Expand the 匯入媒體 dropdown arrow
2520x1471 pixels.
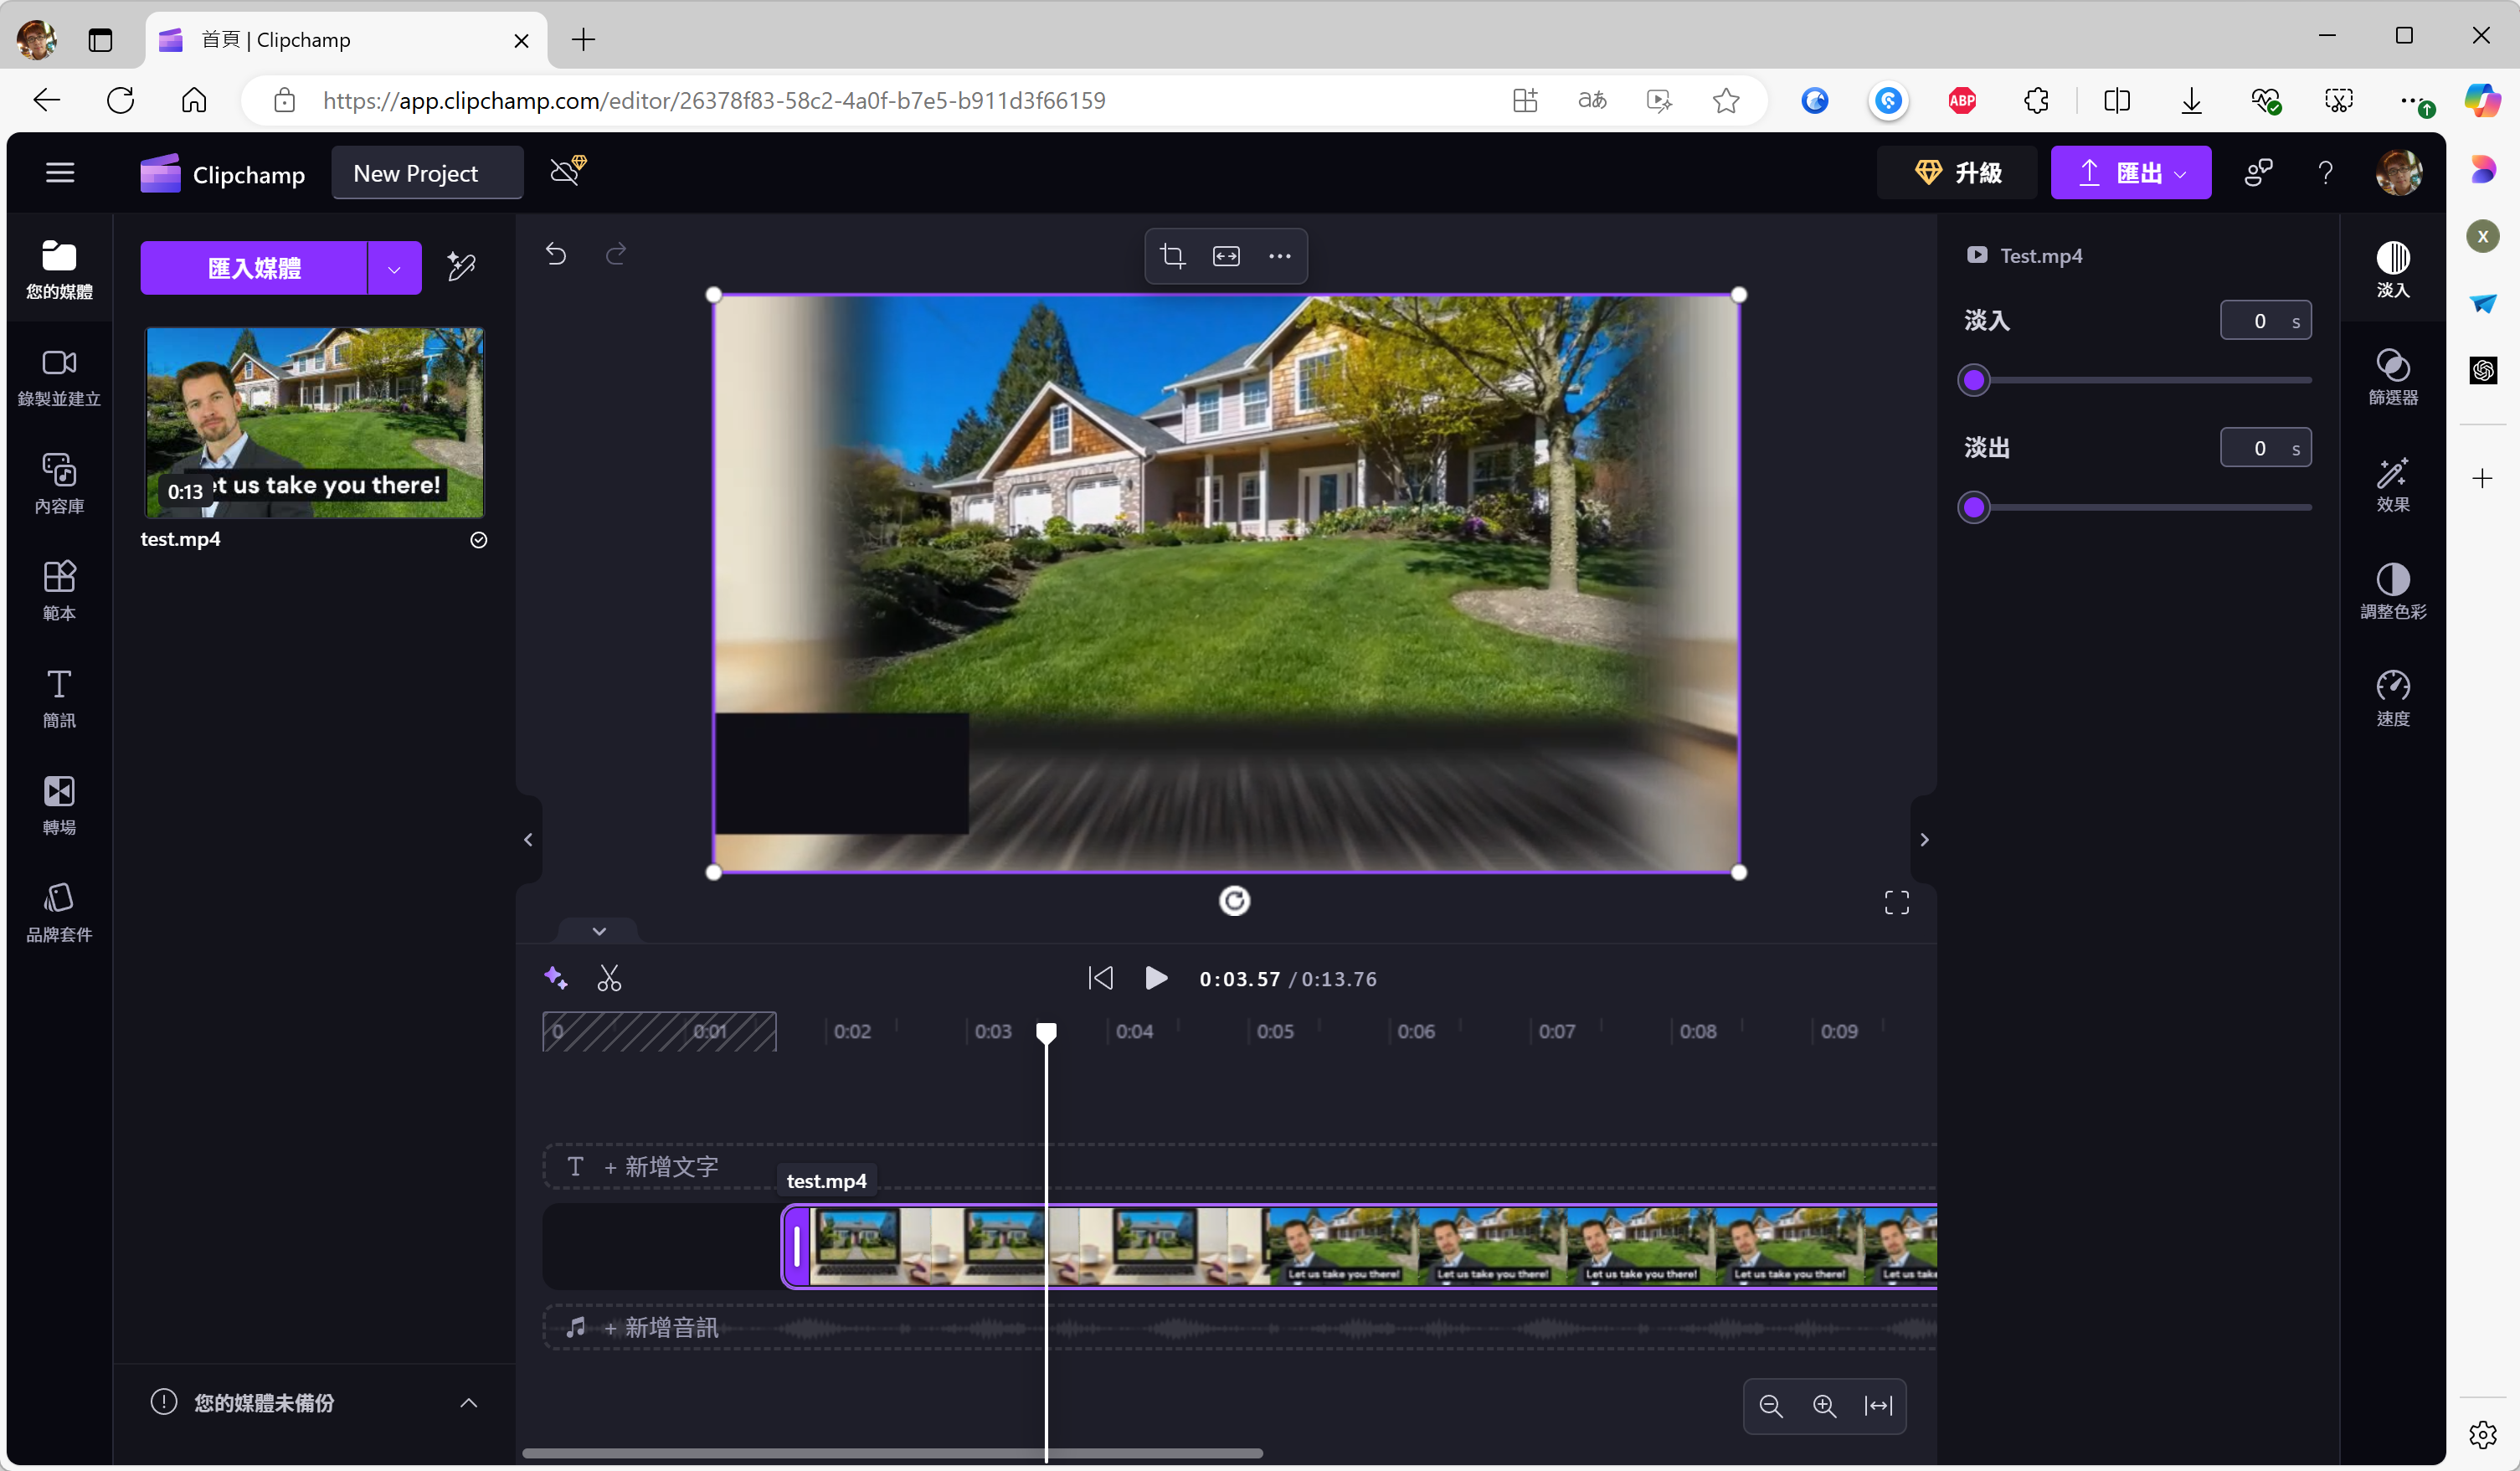pyautogui.click(x=394, y=268)
